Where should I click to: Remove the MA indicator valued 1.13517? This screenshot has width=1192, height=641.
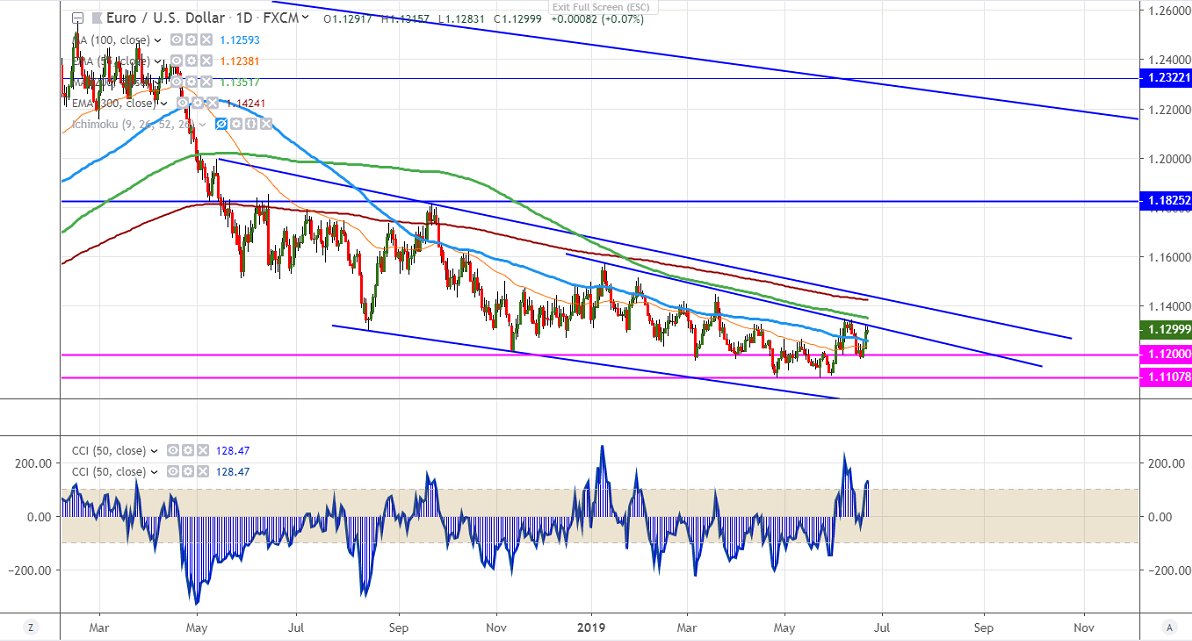206,82
